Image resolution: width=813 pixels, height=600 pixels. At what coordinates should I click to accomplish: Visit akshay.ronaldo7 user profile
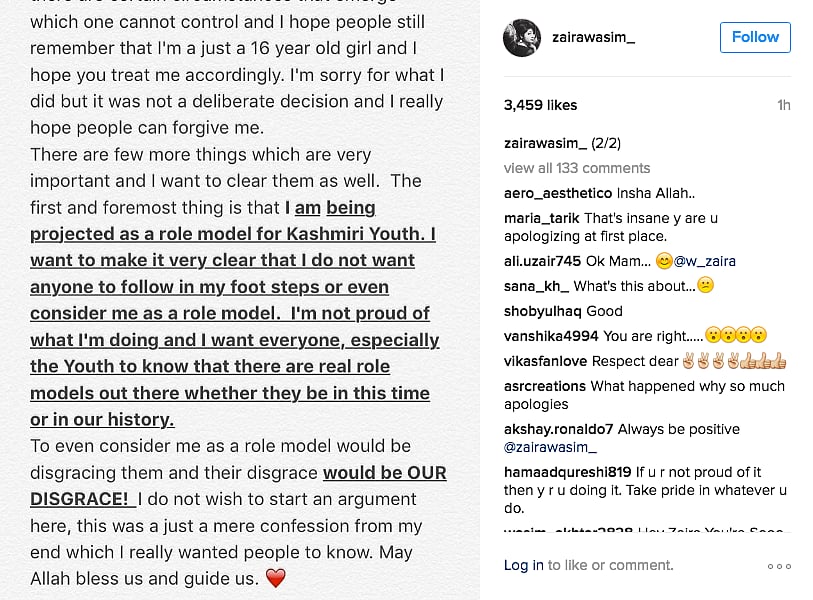559,429
